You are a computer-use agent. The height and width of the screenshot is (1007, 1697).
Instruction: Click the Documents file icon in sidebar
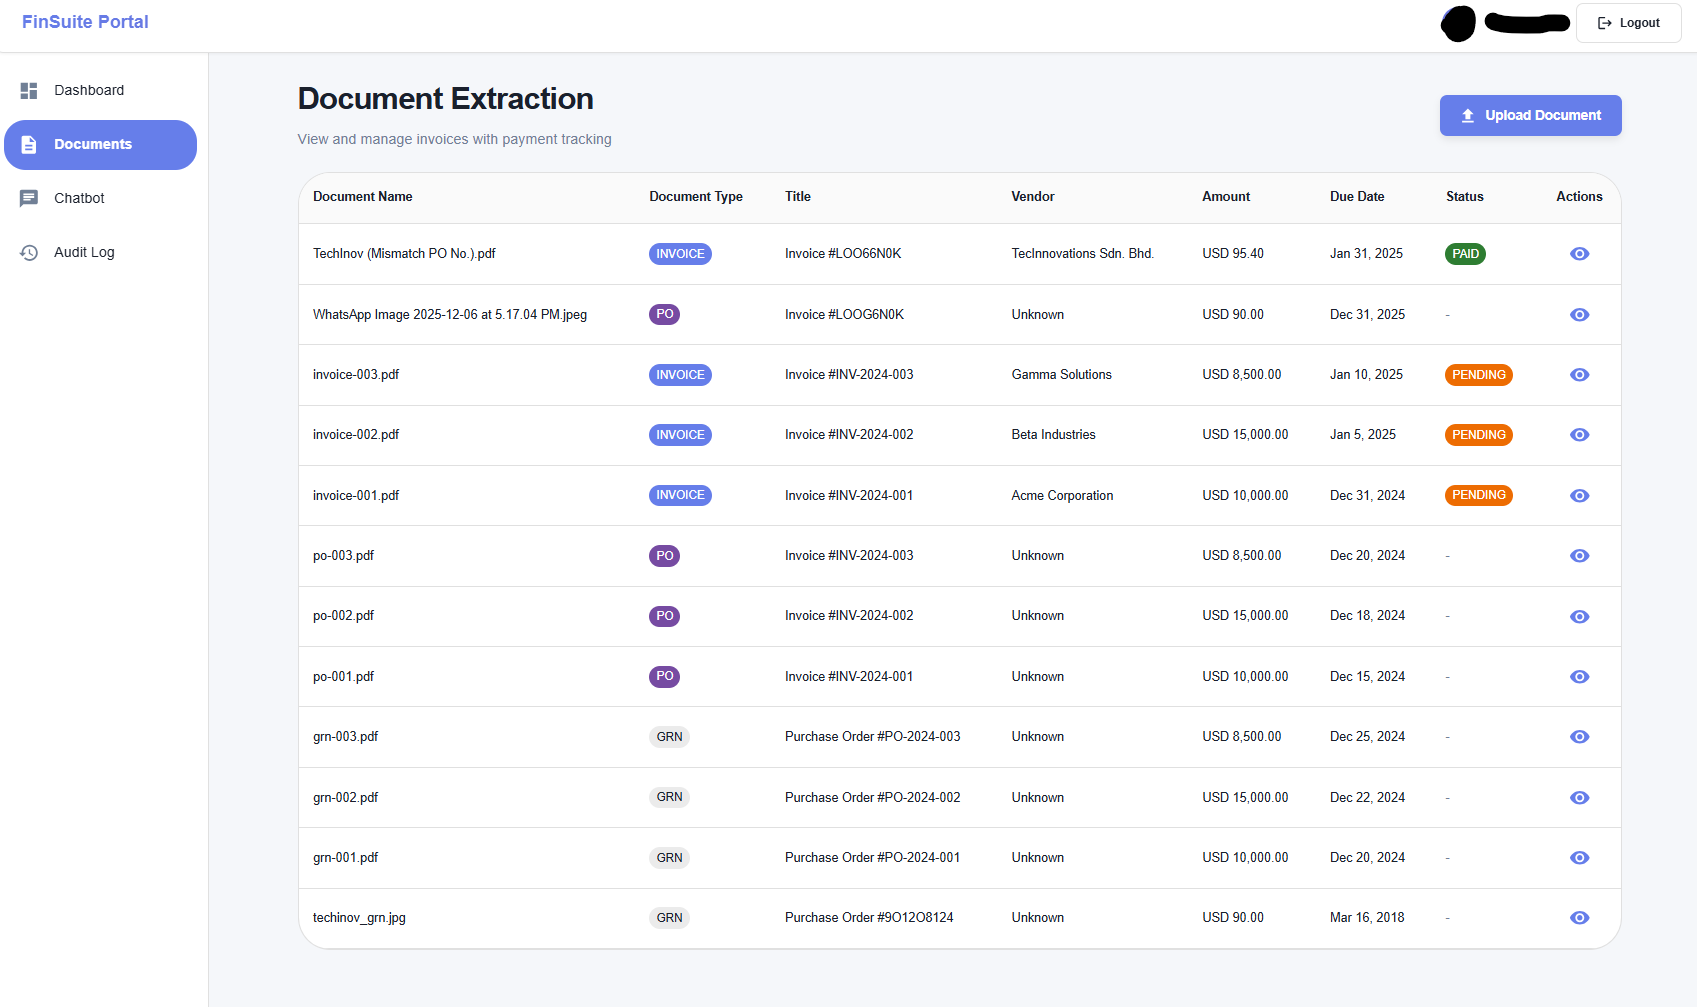tap(29, 145)
